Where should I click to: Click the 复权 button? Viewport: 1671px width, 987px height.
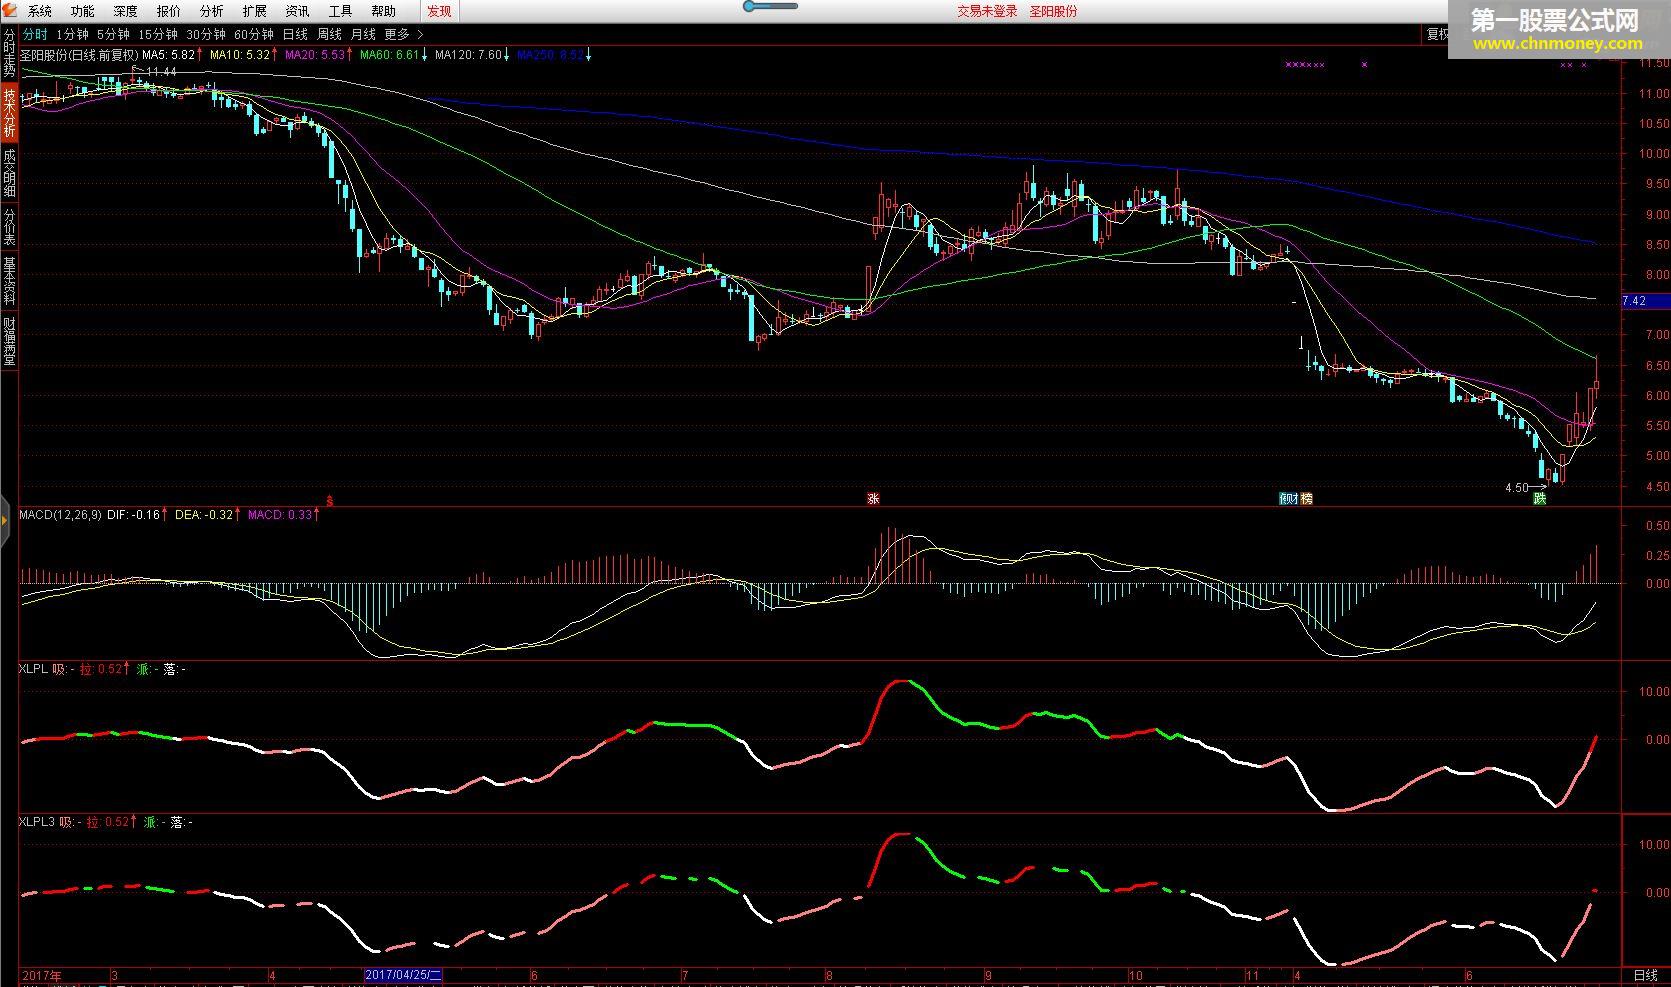[1438, 34]
